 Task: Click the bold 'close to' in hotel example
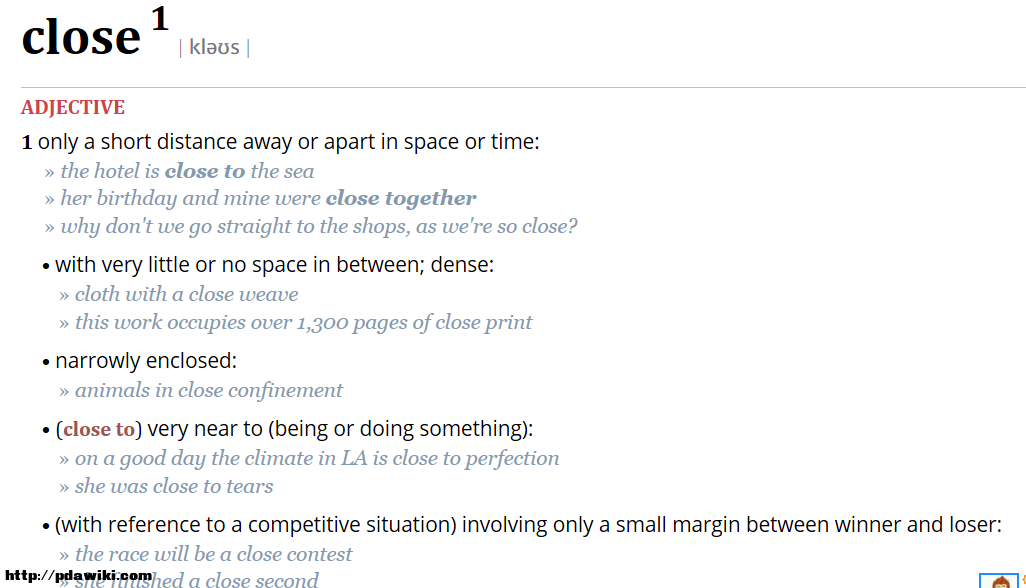(x=205, y=171)
